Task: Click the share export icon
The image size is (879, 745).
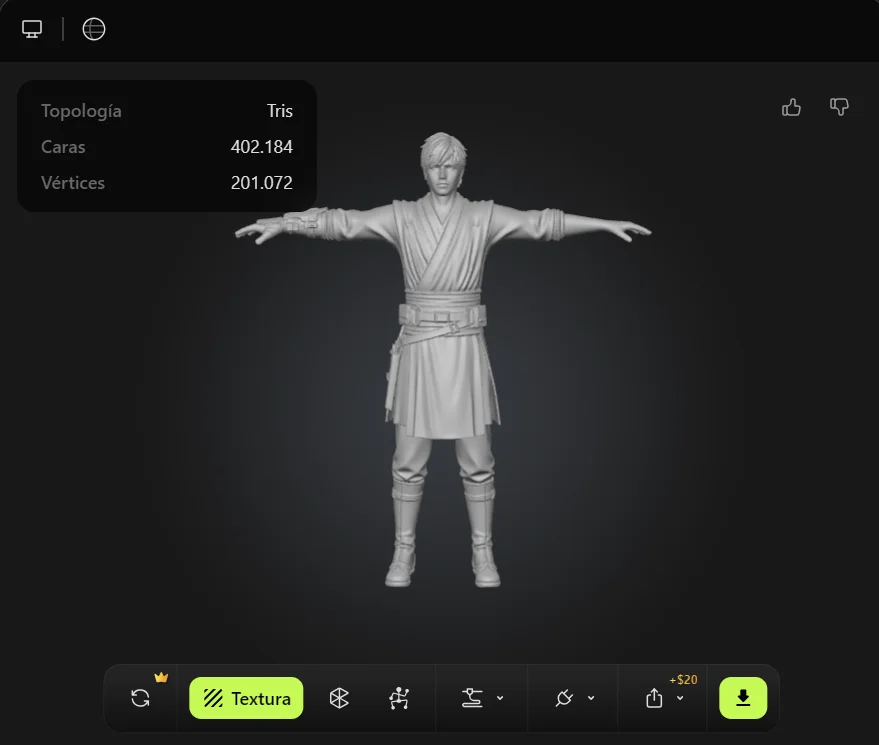Action: (654, 698)
